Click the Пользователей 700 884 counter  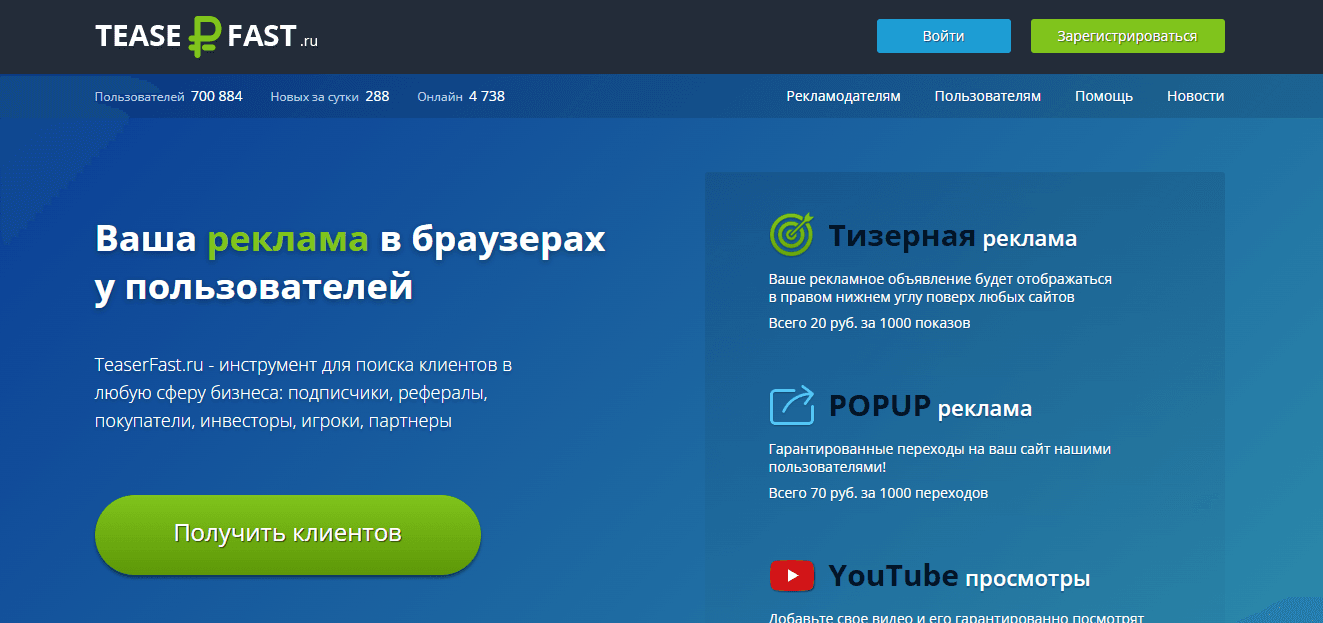pos(168,96)
